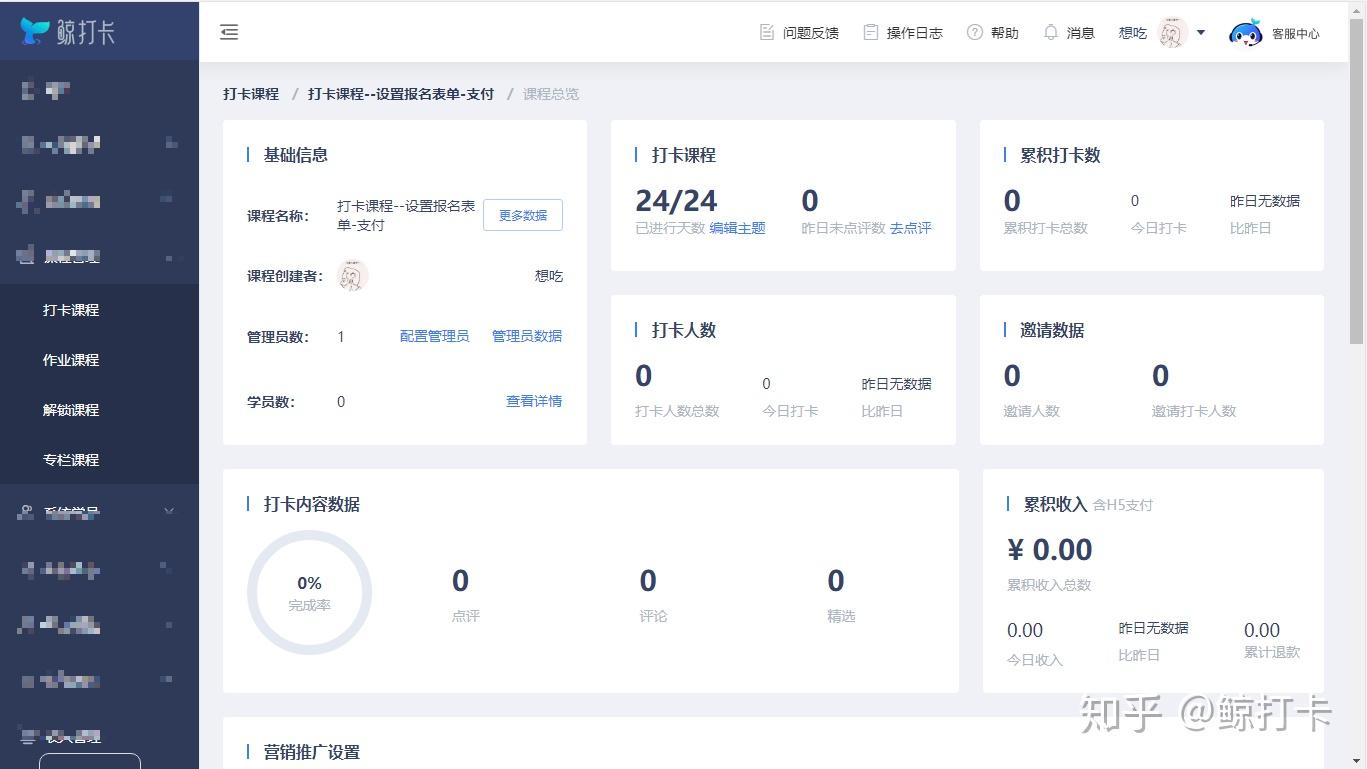Click the 邀请打卡人数 label
Image resolution: width=1367 pixels, height=769 pixels.
click(x=1194, y=411)
